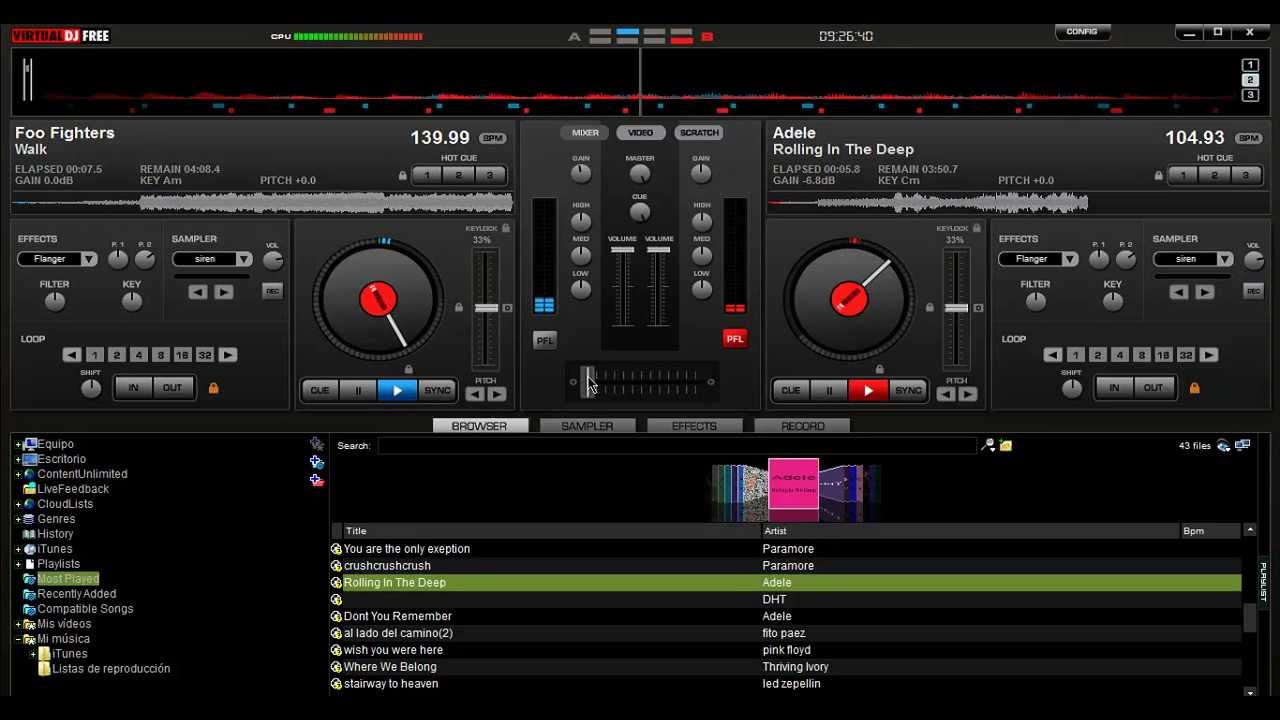1280x720 pixels.
Task: Click the left deck BPM tap button
Action: (493, 138)
